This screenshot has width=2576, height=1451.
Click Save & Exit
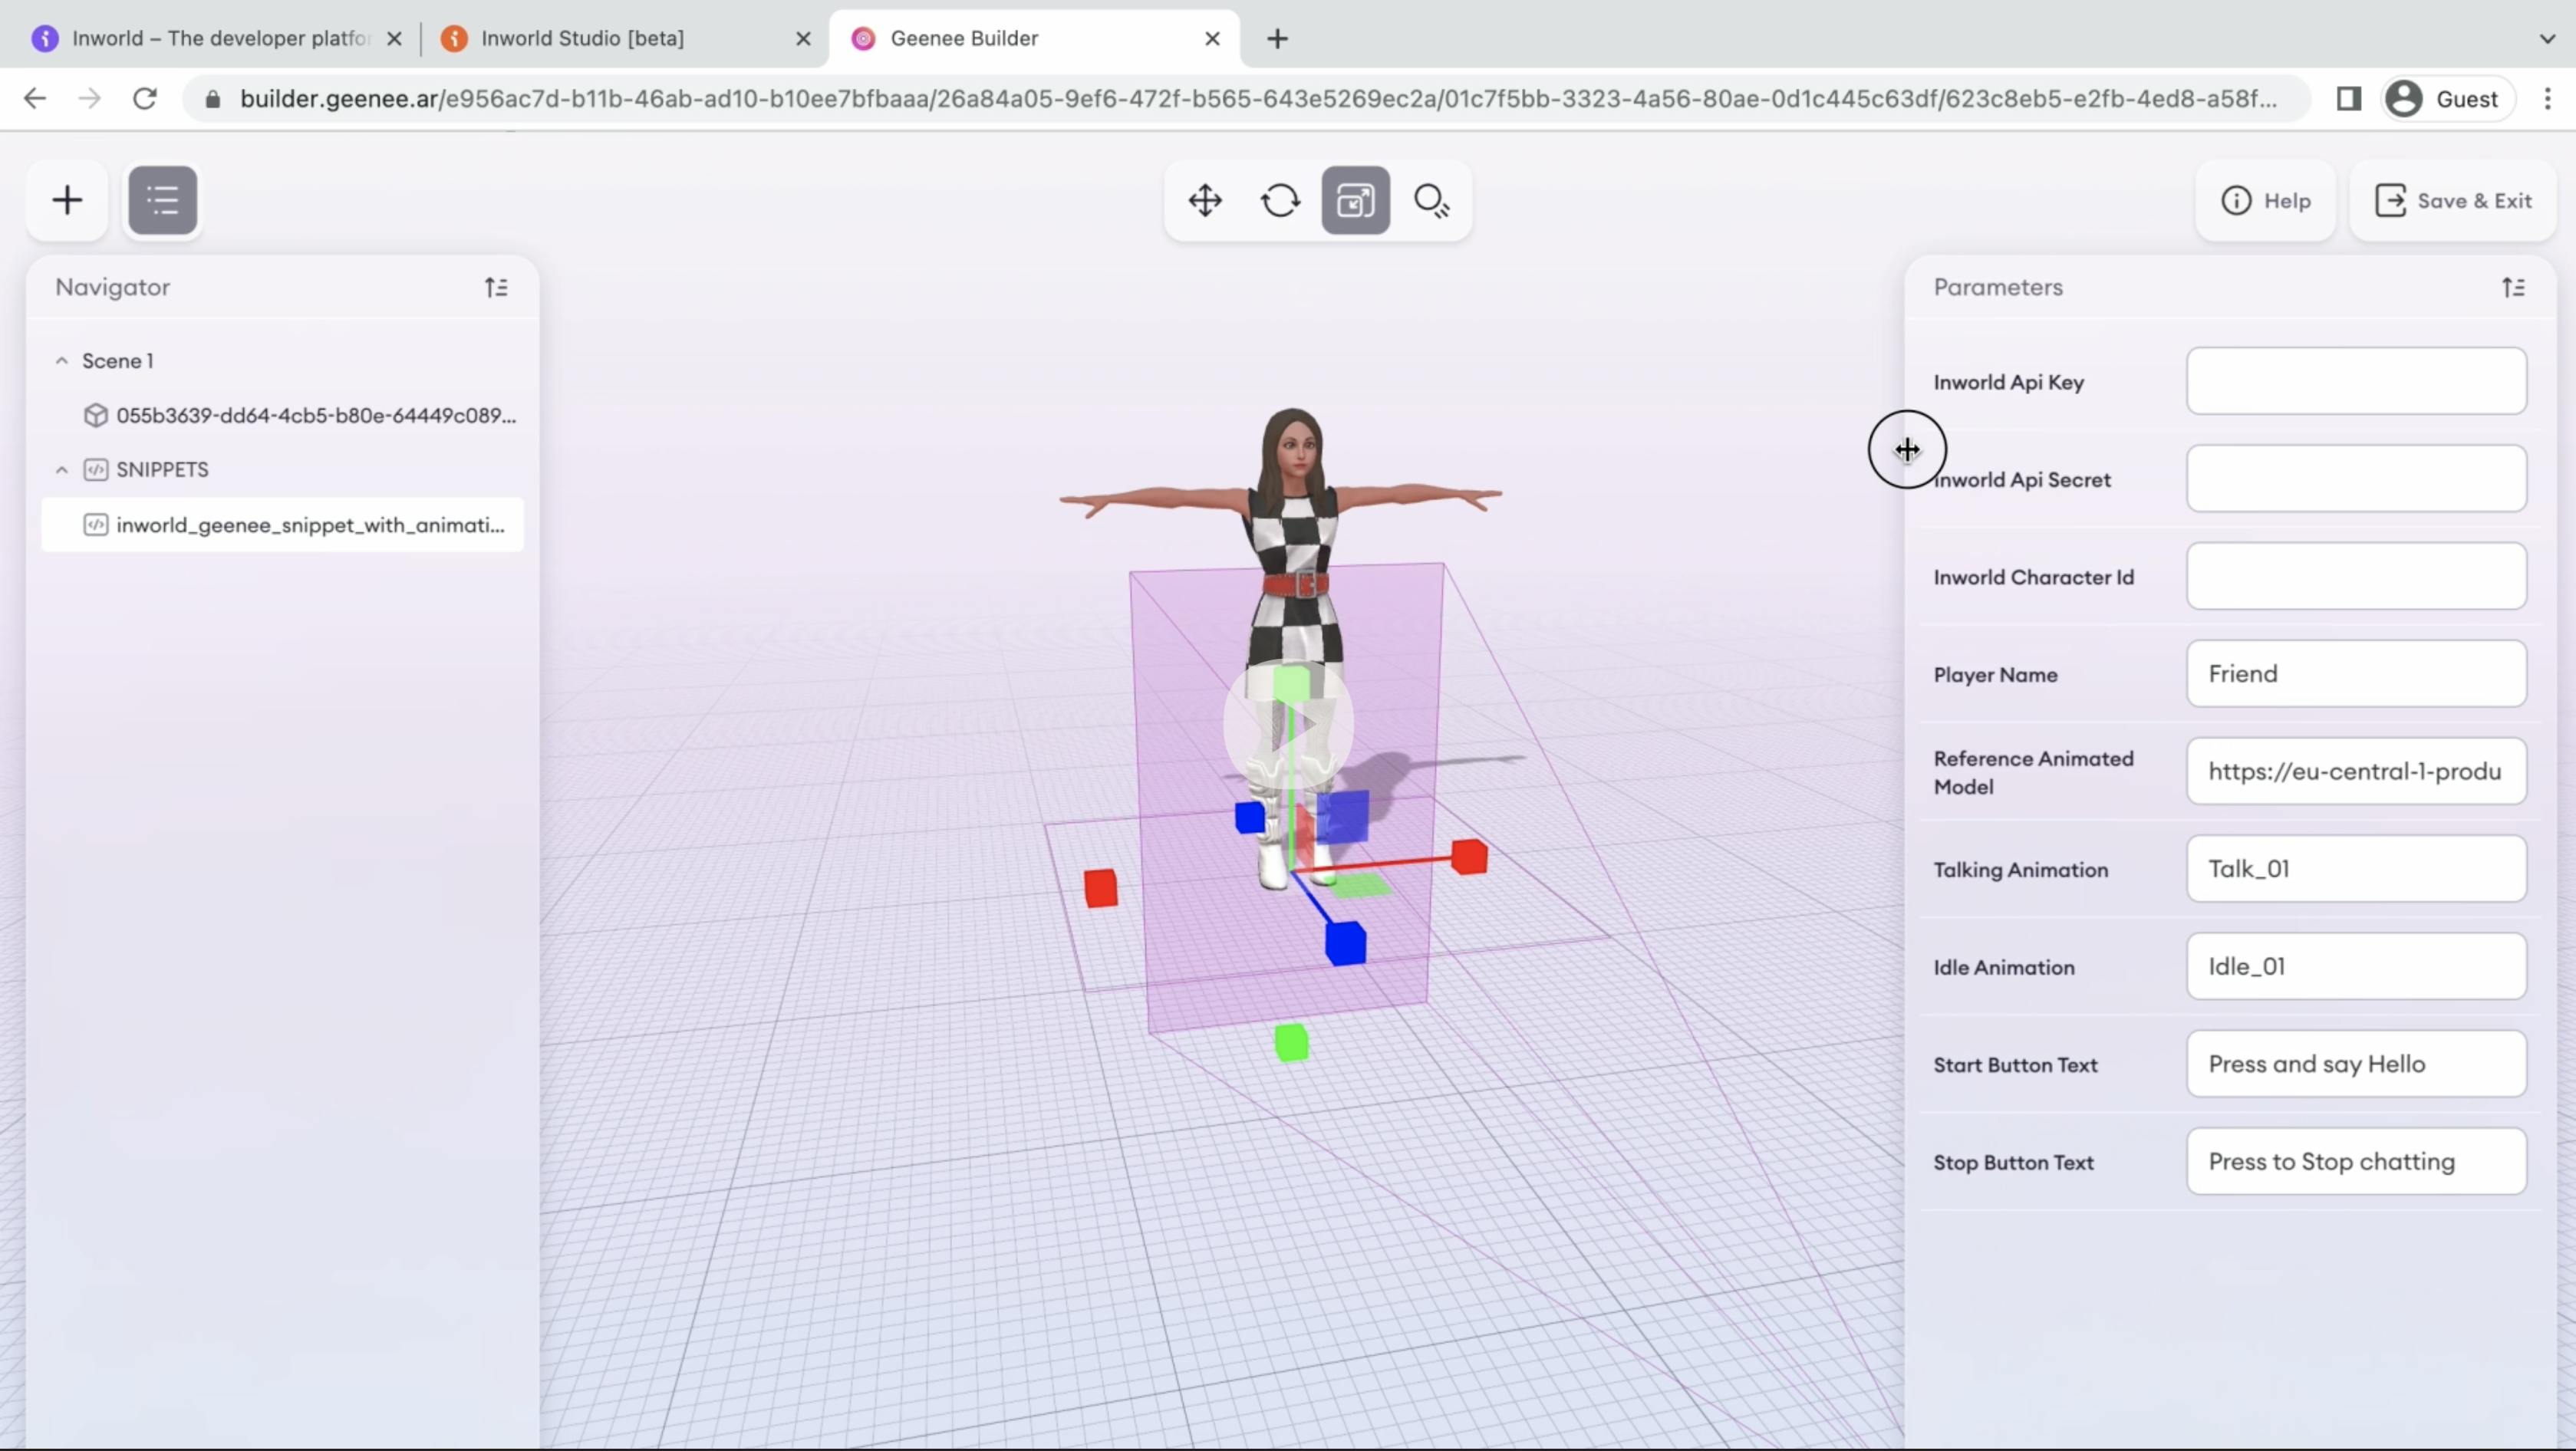point(2453,200)
